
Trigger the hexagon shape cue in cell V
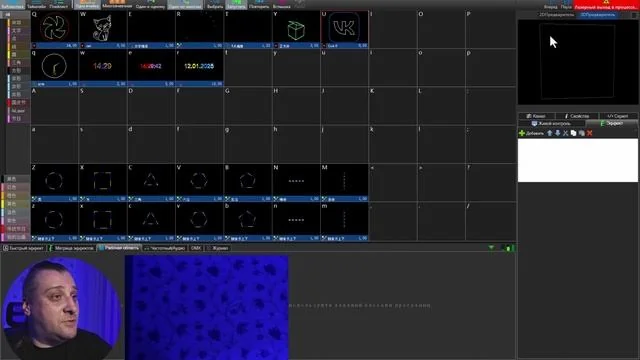pyautogui.click(x=199, y=182)
